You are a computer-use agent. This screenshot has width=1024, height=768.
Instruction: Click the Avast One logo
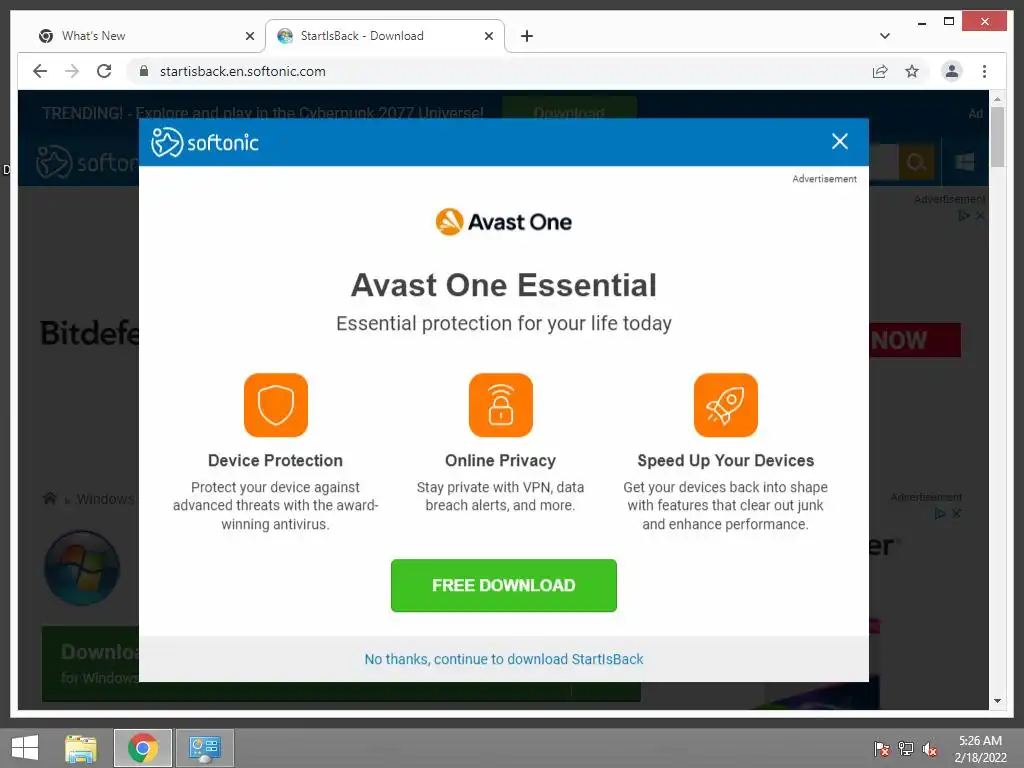504,222
